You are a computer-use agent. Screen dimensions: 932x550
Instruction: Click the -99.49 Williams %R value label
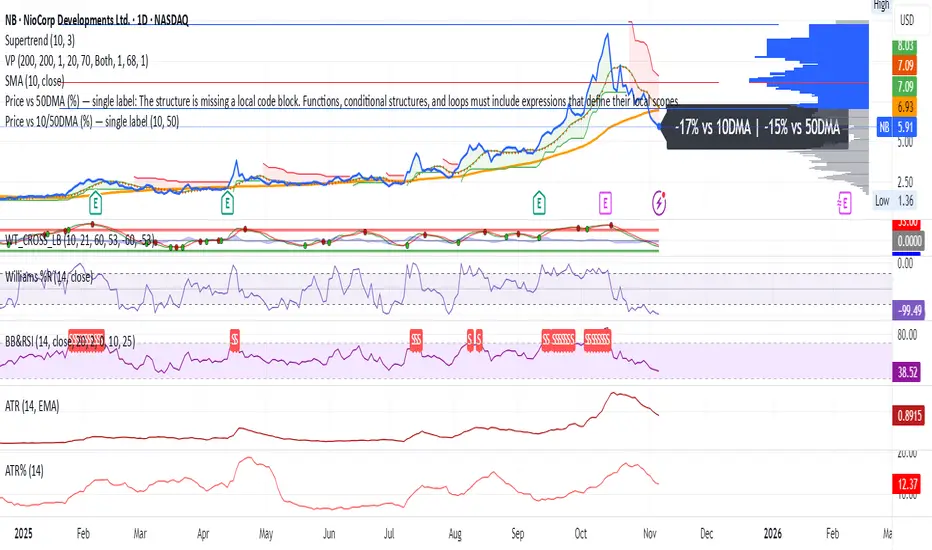tap(909, 310)
